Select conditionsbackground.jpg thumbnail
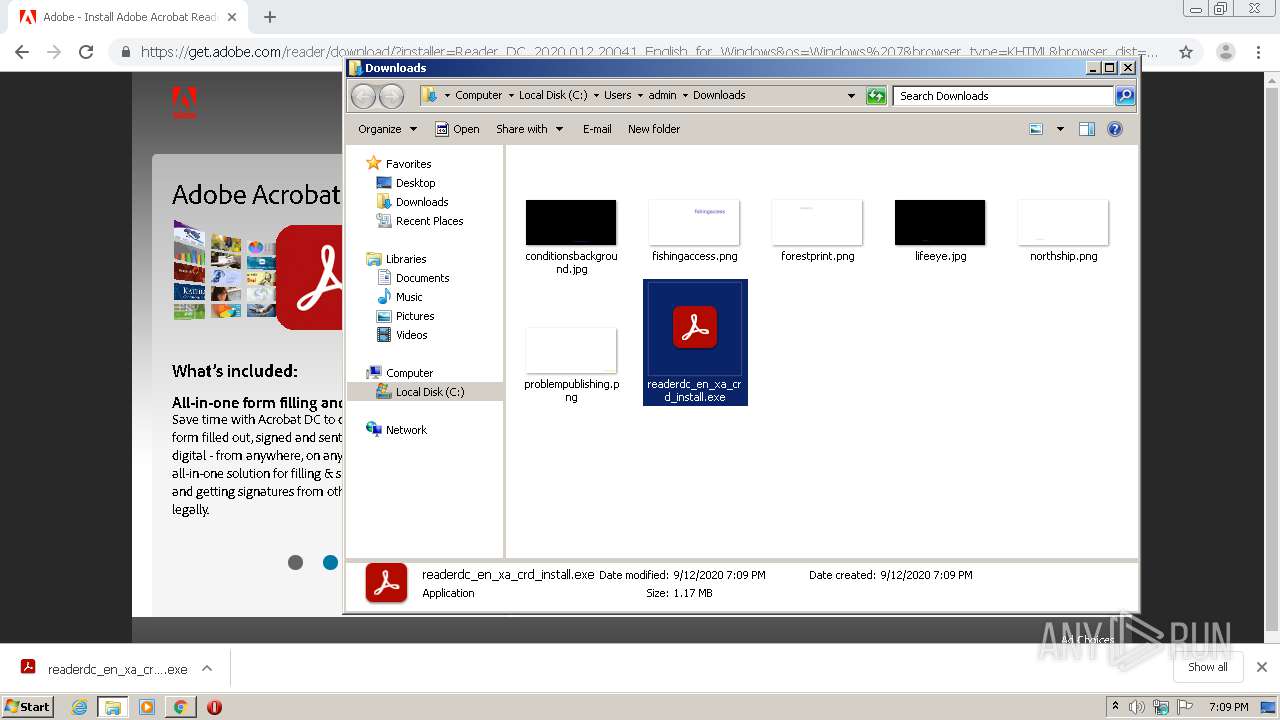 pyautogui.click(x=571, y=222)
